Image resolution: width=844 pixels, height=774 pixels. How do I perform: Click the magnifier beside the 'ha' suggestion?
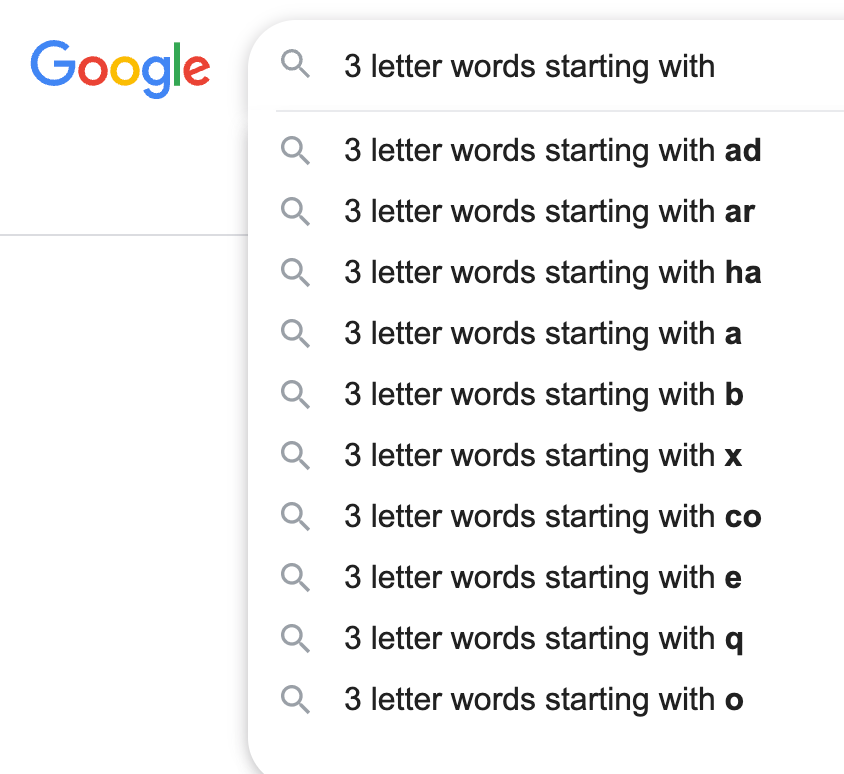pyautogui.click(x=295, y=272)
